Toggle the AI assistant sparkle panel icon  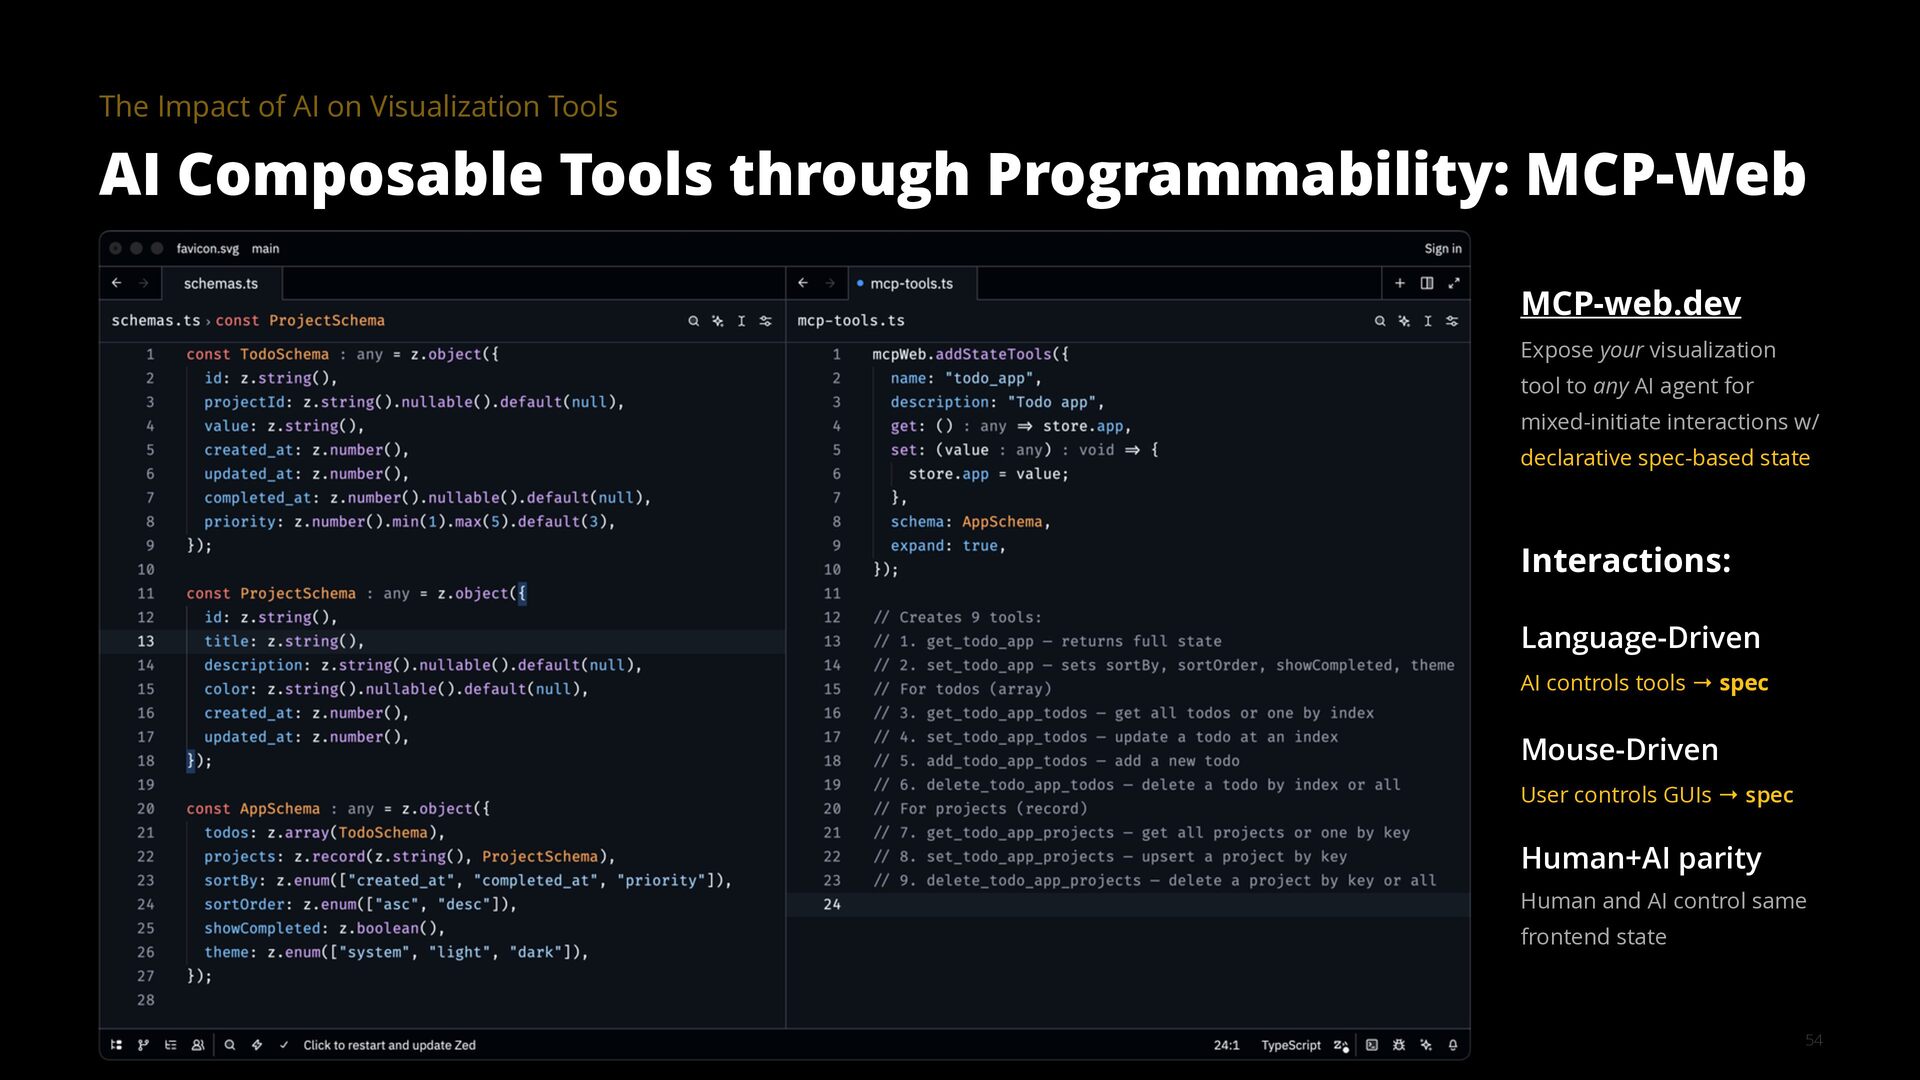1426,1045
